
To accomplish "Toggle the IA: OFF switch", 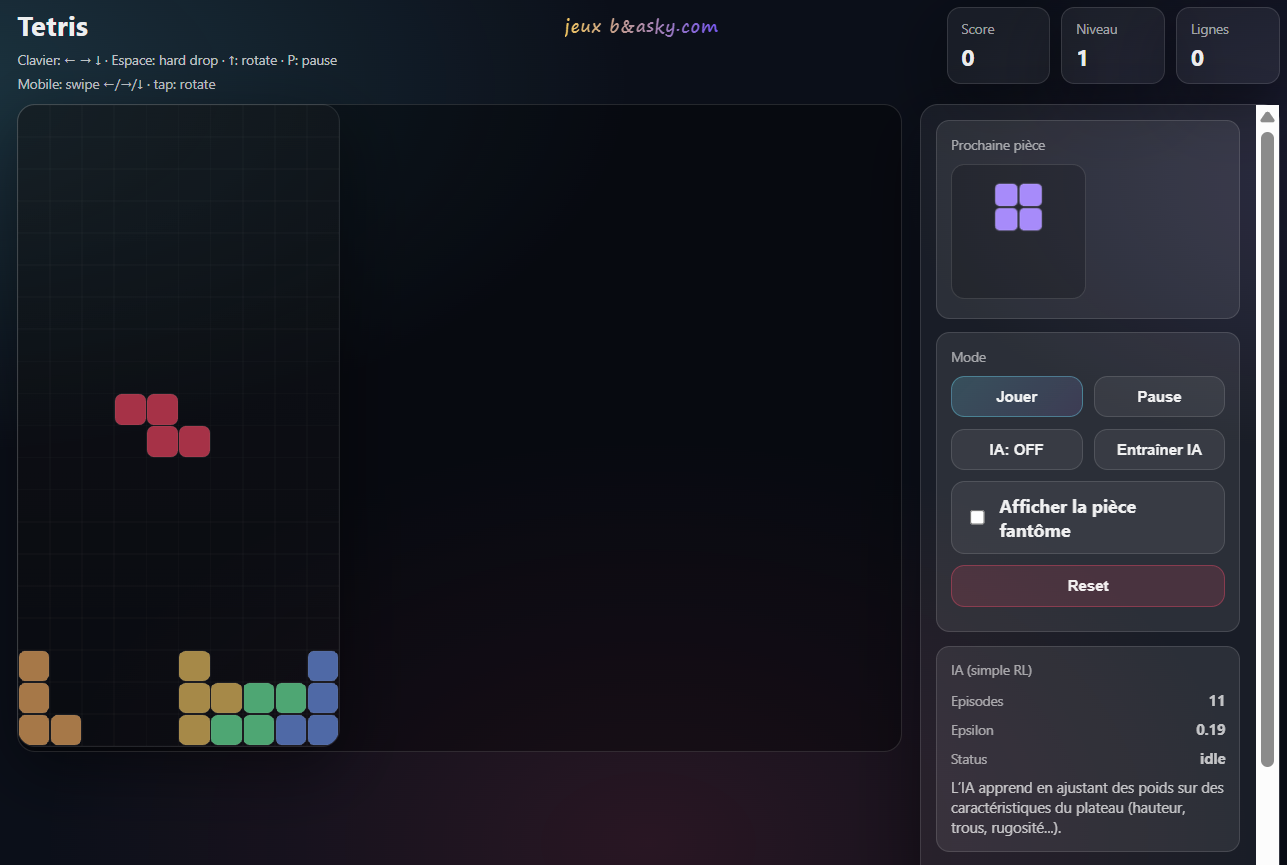I will tap(1016, 449).
